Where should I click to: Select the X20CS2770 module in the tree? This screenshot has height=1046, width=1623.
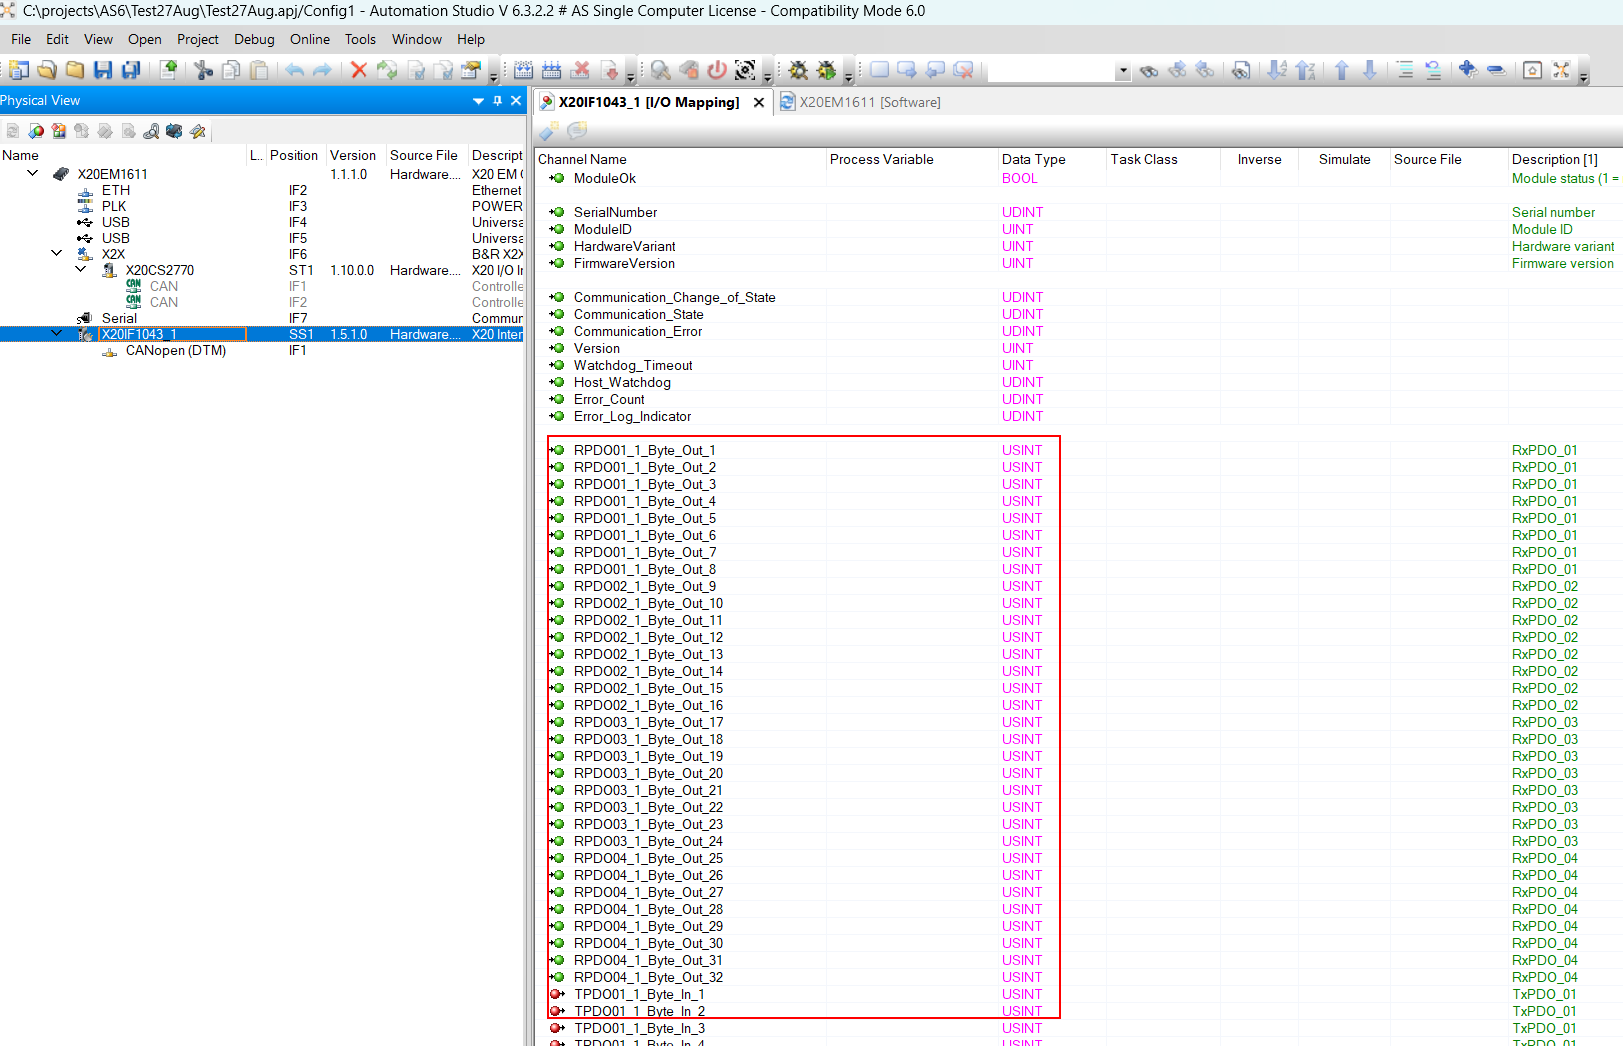160,270
